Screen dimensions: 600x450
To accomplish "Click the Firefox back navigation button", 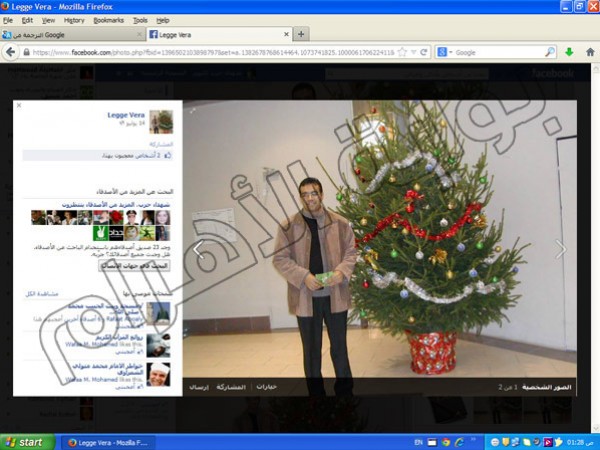I will point(12,52).
